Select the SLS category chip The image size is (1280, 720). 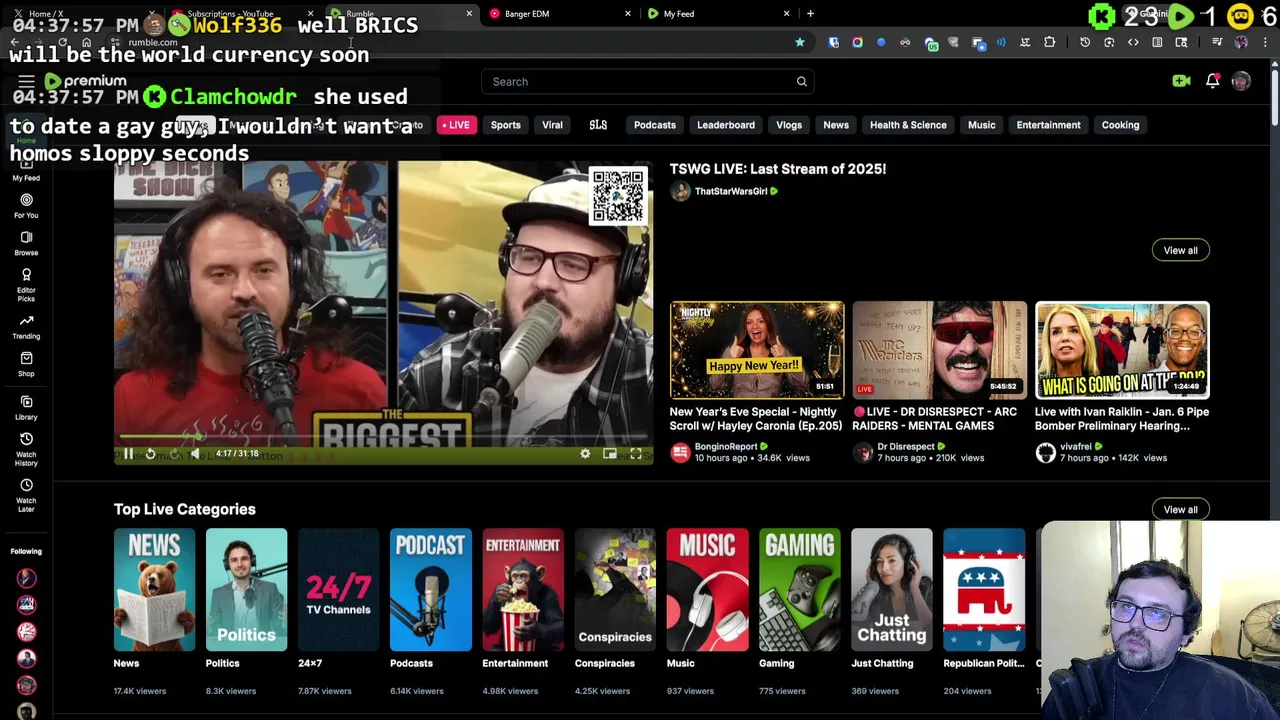(598, 125)
